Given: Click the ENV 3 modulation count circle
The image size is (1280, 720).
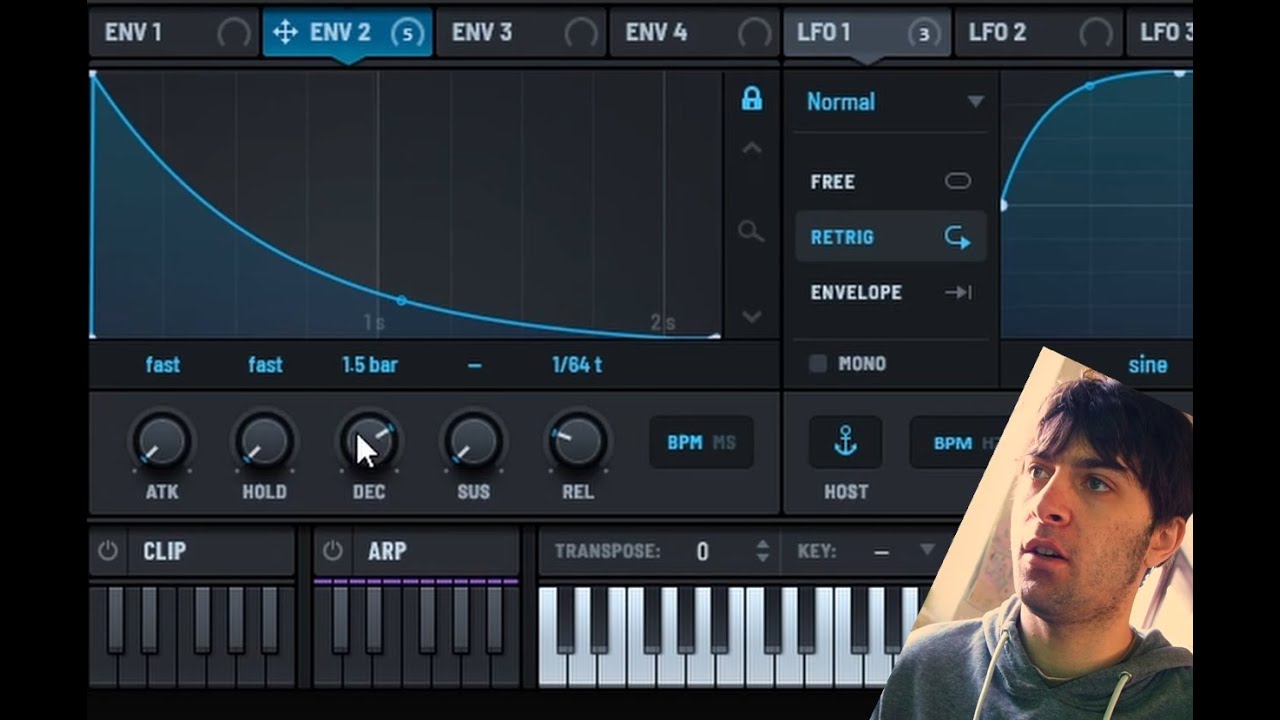Looking at the screenshot, I should coord(581,33).
